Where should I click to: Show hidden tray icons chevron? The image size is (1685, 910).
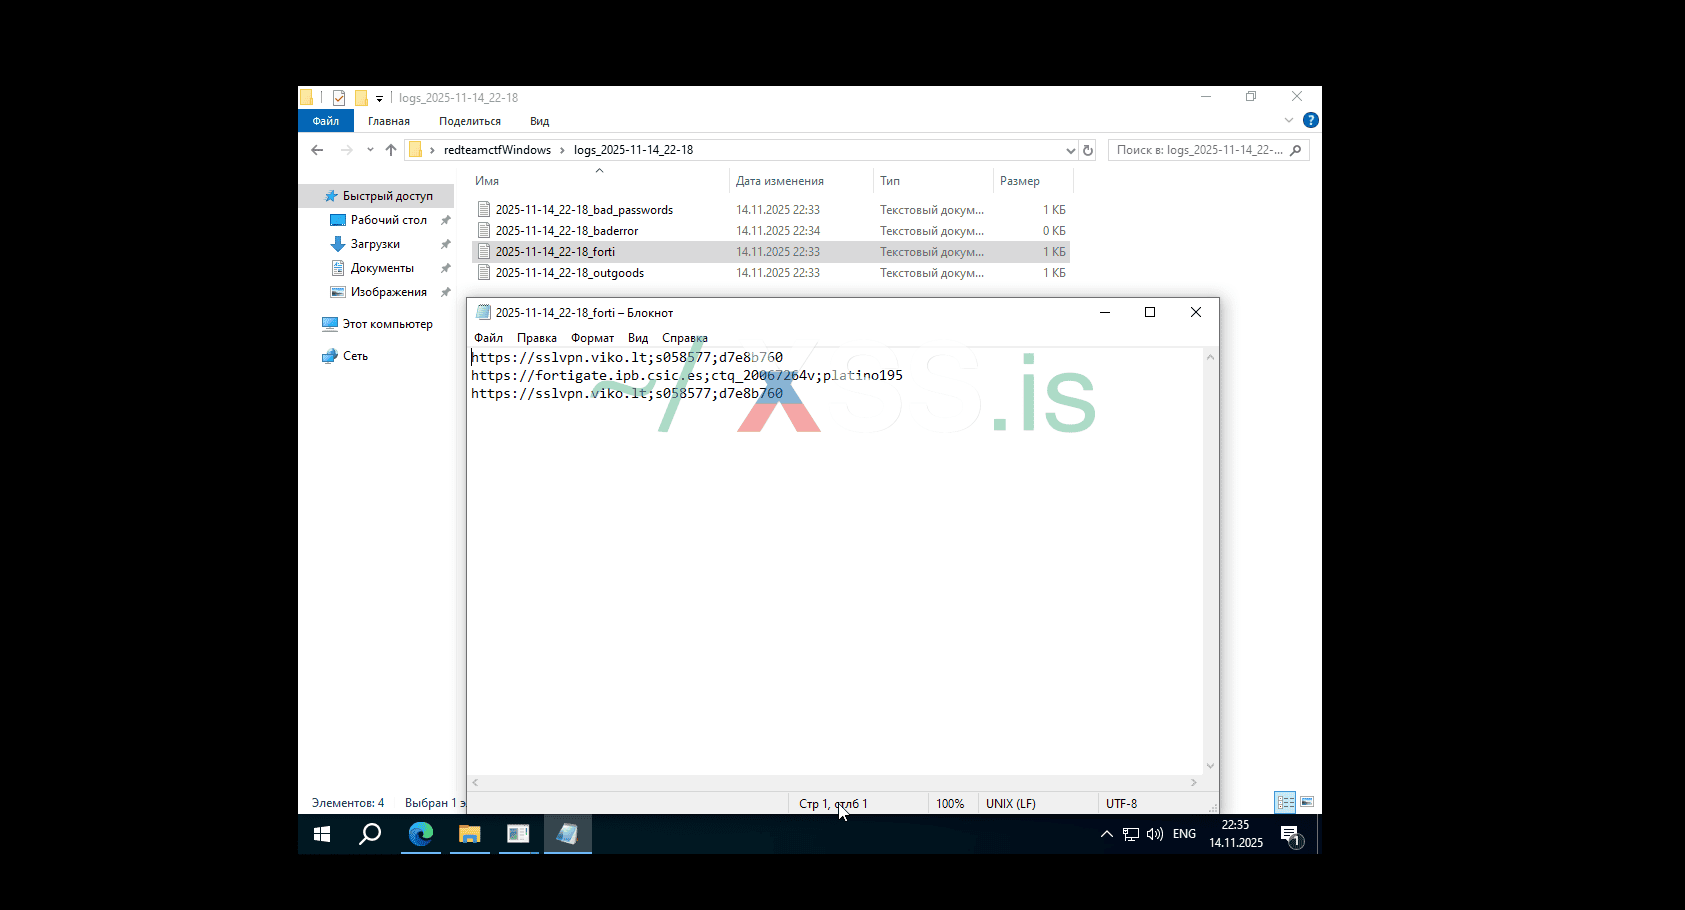click(1107, 834)
